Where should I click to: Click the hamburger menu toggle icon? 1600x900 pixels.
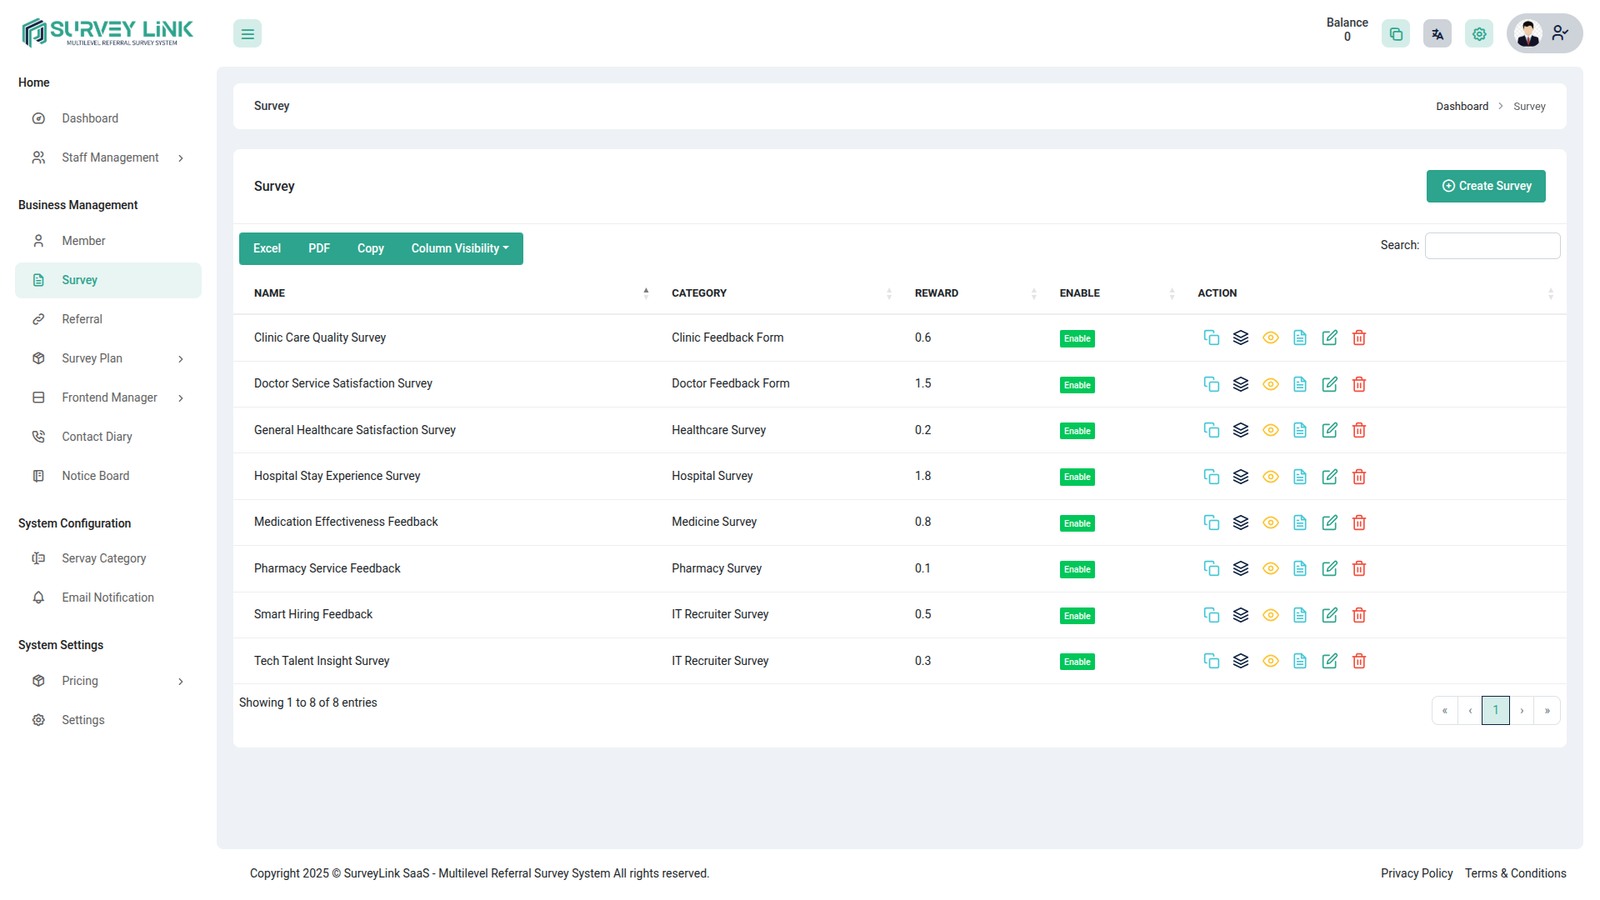coord(247,34)
